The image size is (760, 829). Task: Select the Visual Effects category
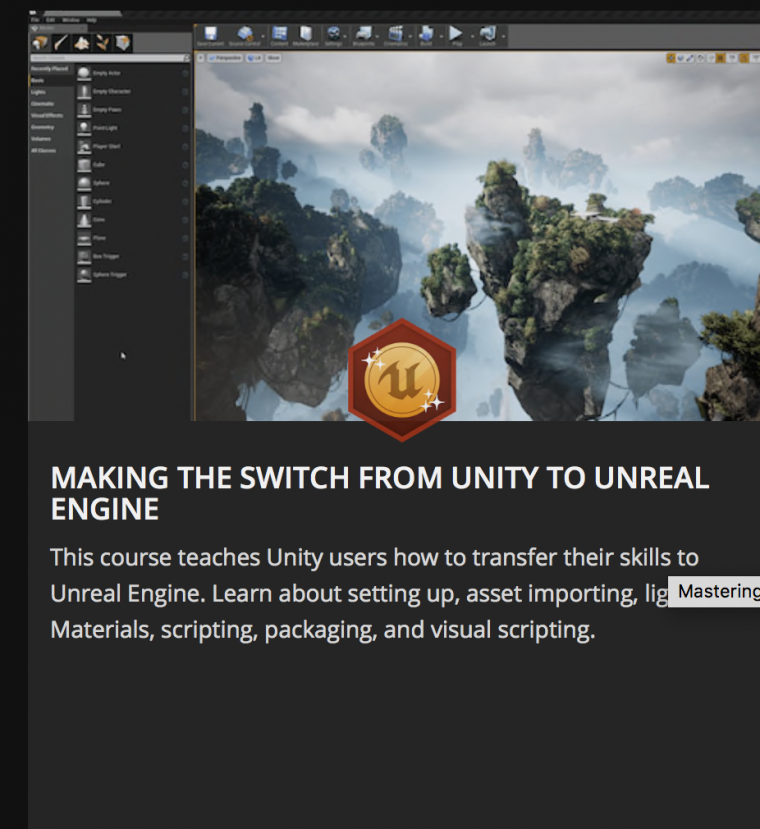click(51, 115)
